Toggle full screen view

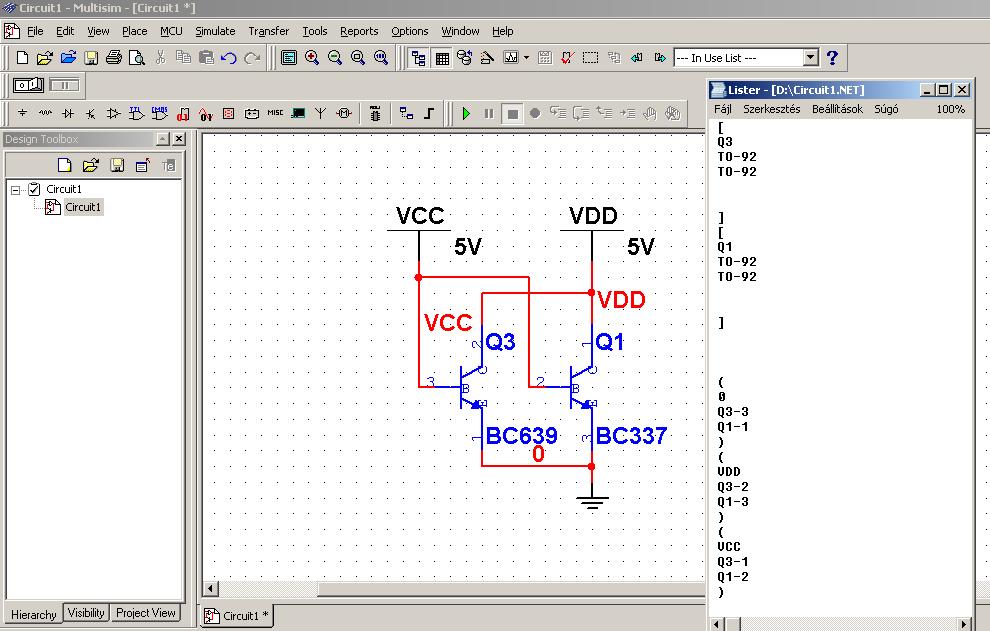coord(289,58)
